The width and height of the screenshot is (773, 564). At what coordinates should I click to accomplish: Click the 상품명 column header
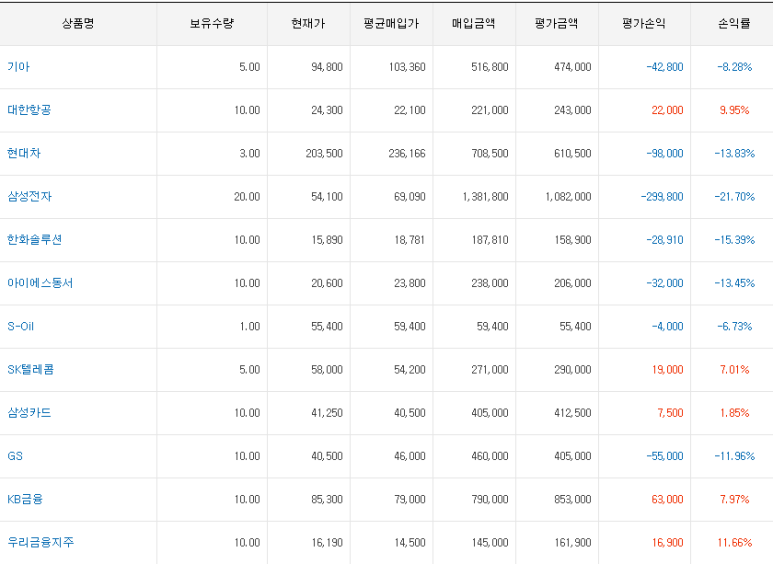[x=78, y=23]
